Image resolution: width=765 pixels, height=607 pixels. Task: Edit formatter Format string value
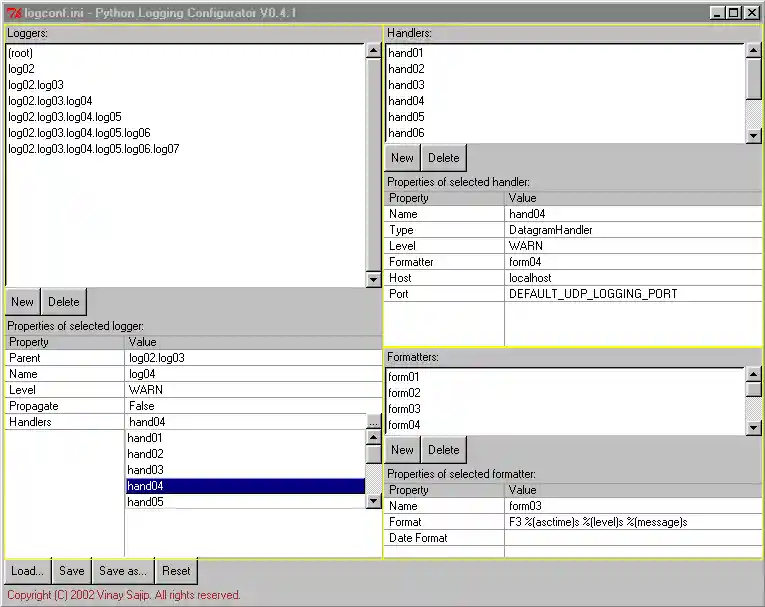click(x=633, y=522)
